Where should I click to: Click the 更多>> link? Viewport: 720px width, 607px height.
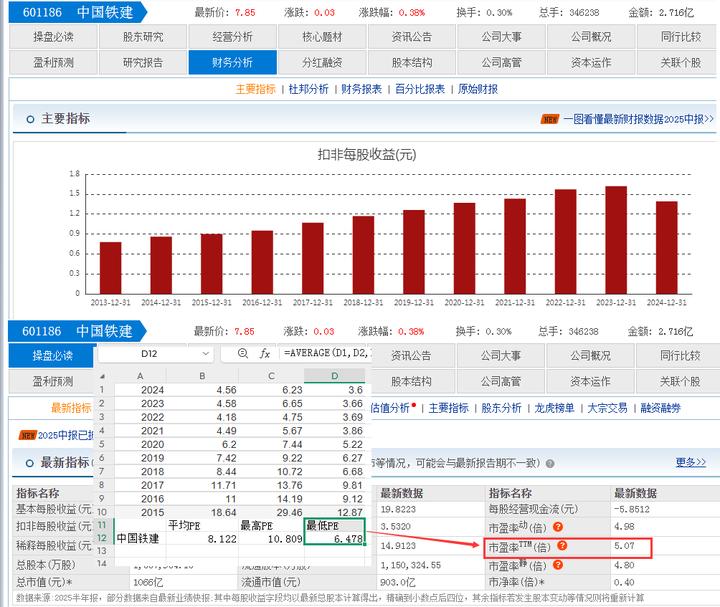pyautogui.click(x=691, y=462)
